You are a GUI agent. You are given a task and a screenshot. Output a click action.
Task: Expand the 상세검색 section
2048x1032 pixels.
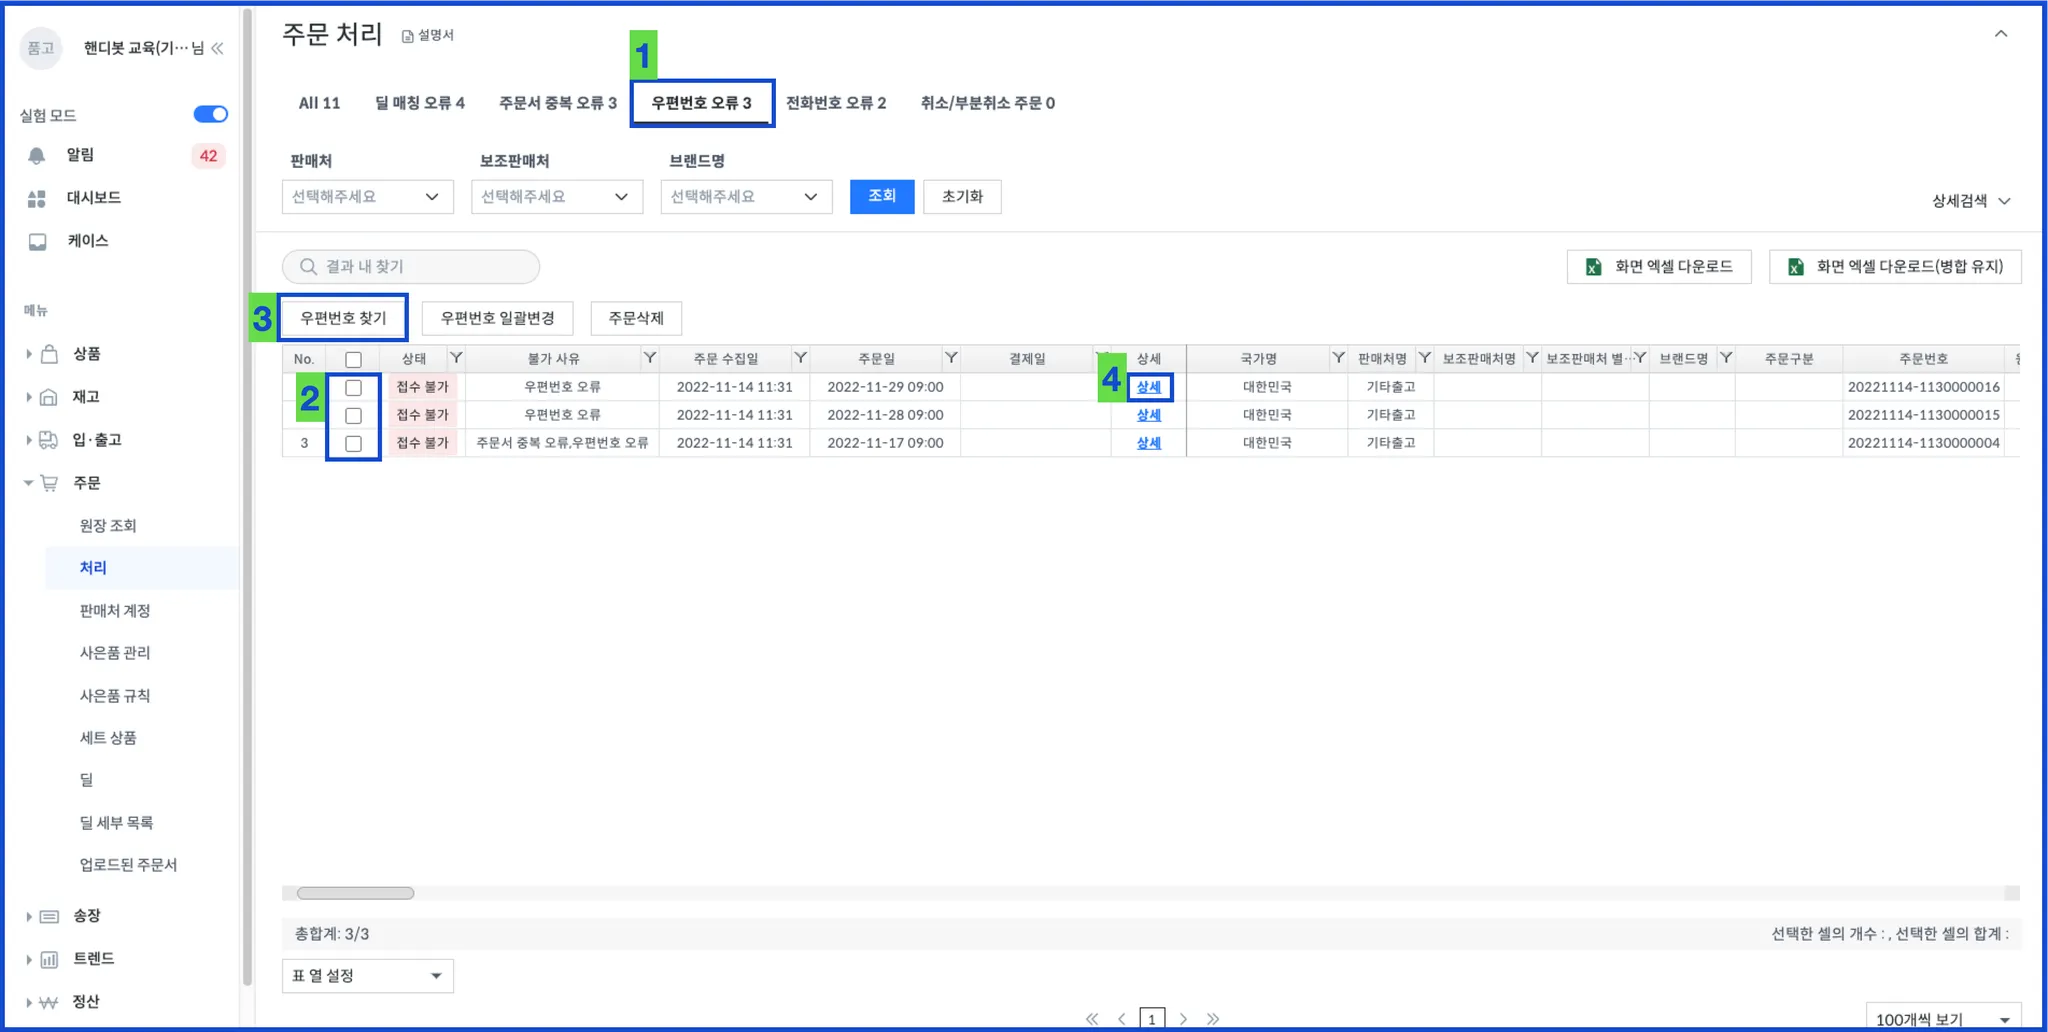(x=1971, y=201)
